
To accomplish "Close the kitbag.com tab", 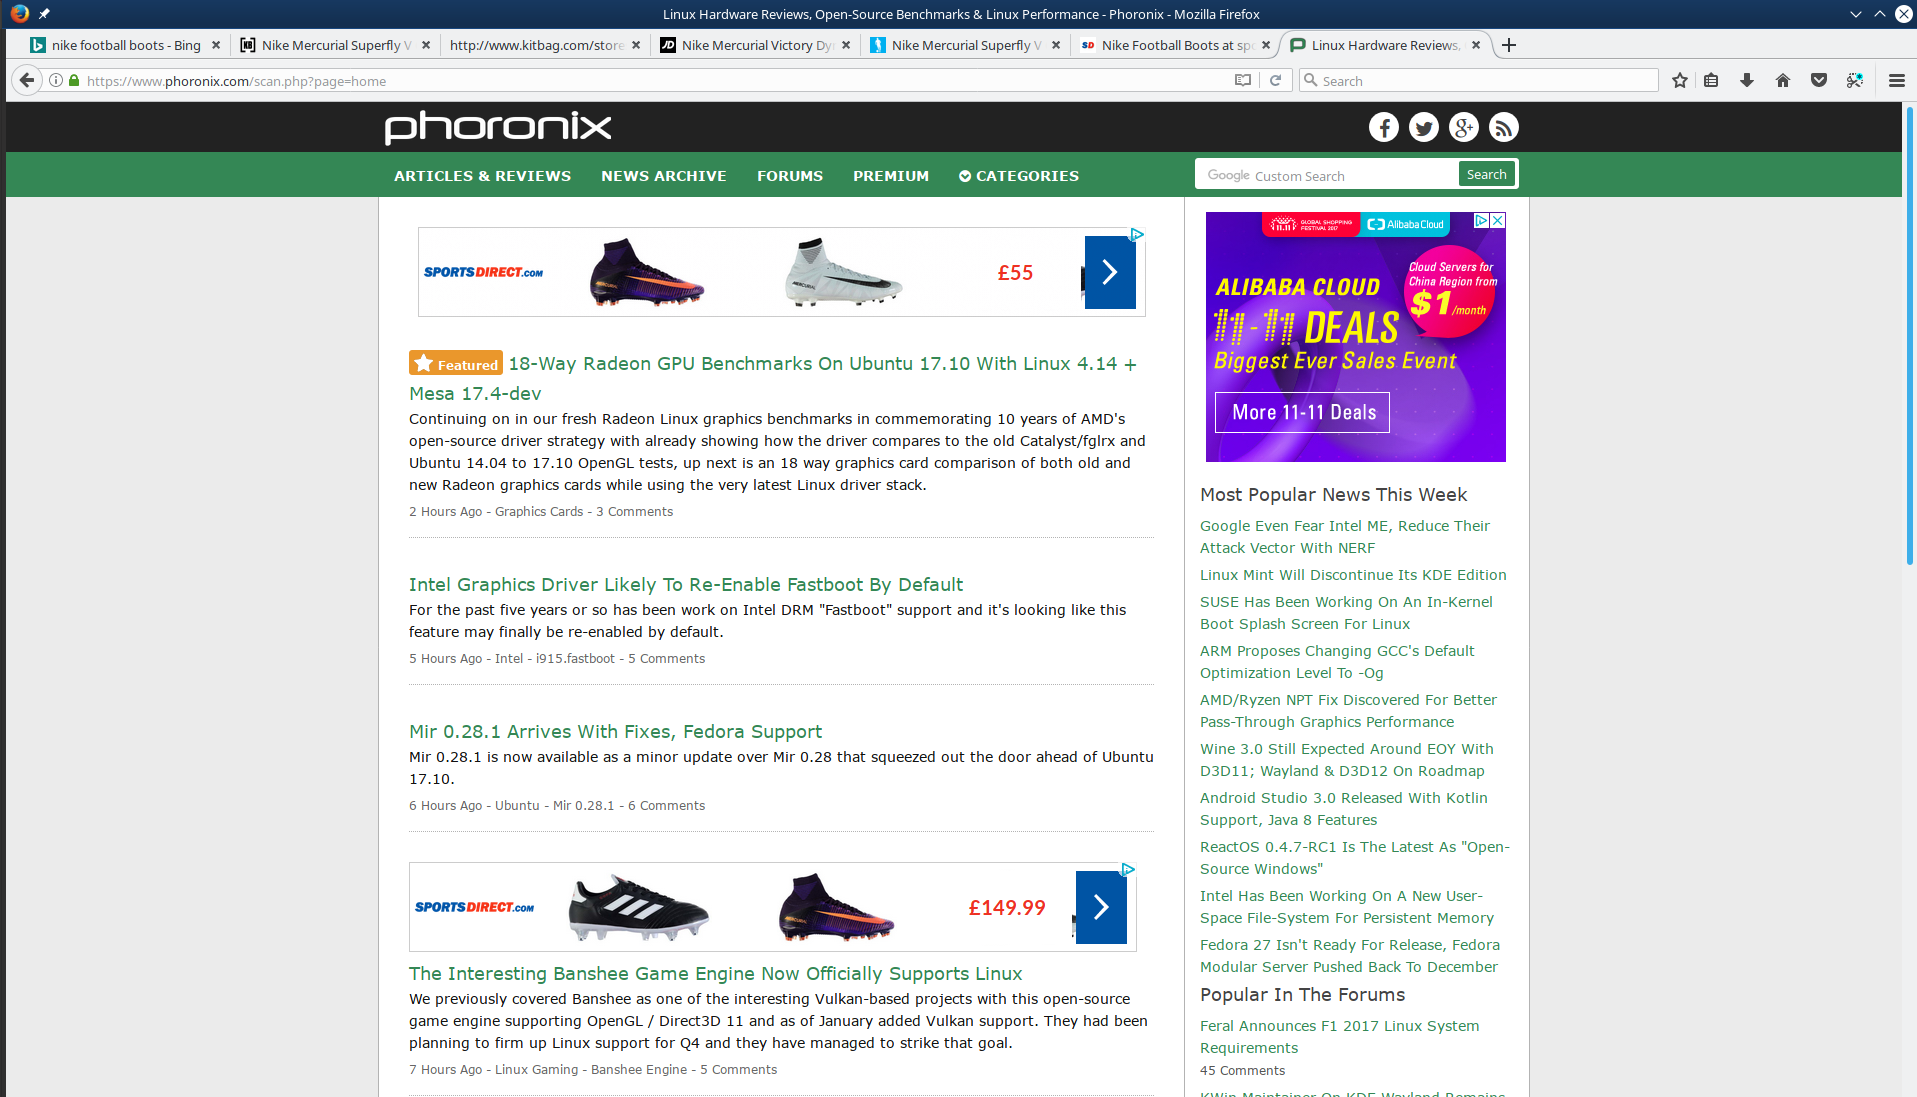I will tap(636, 45).
